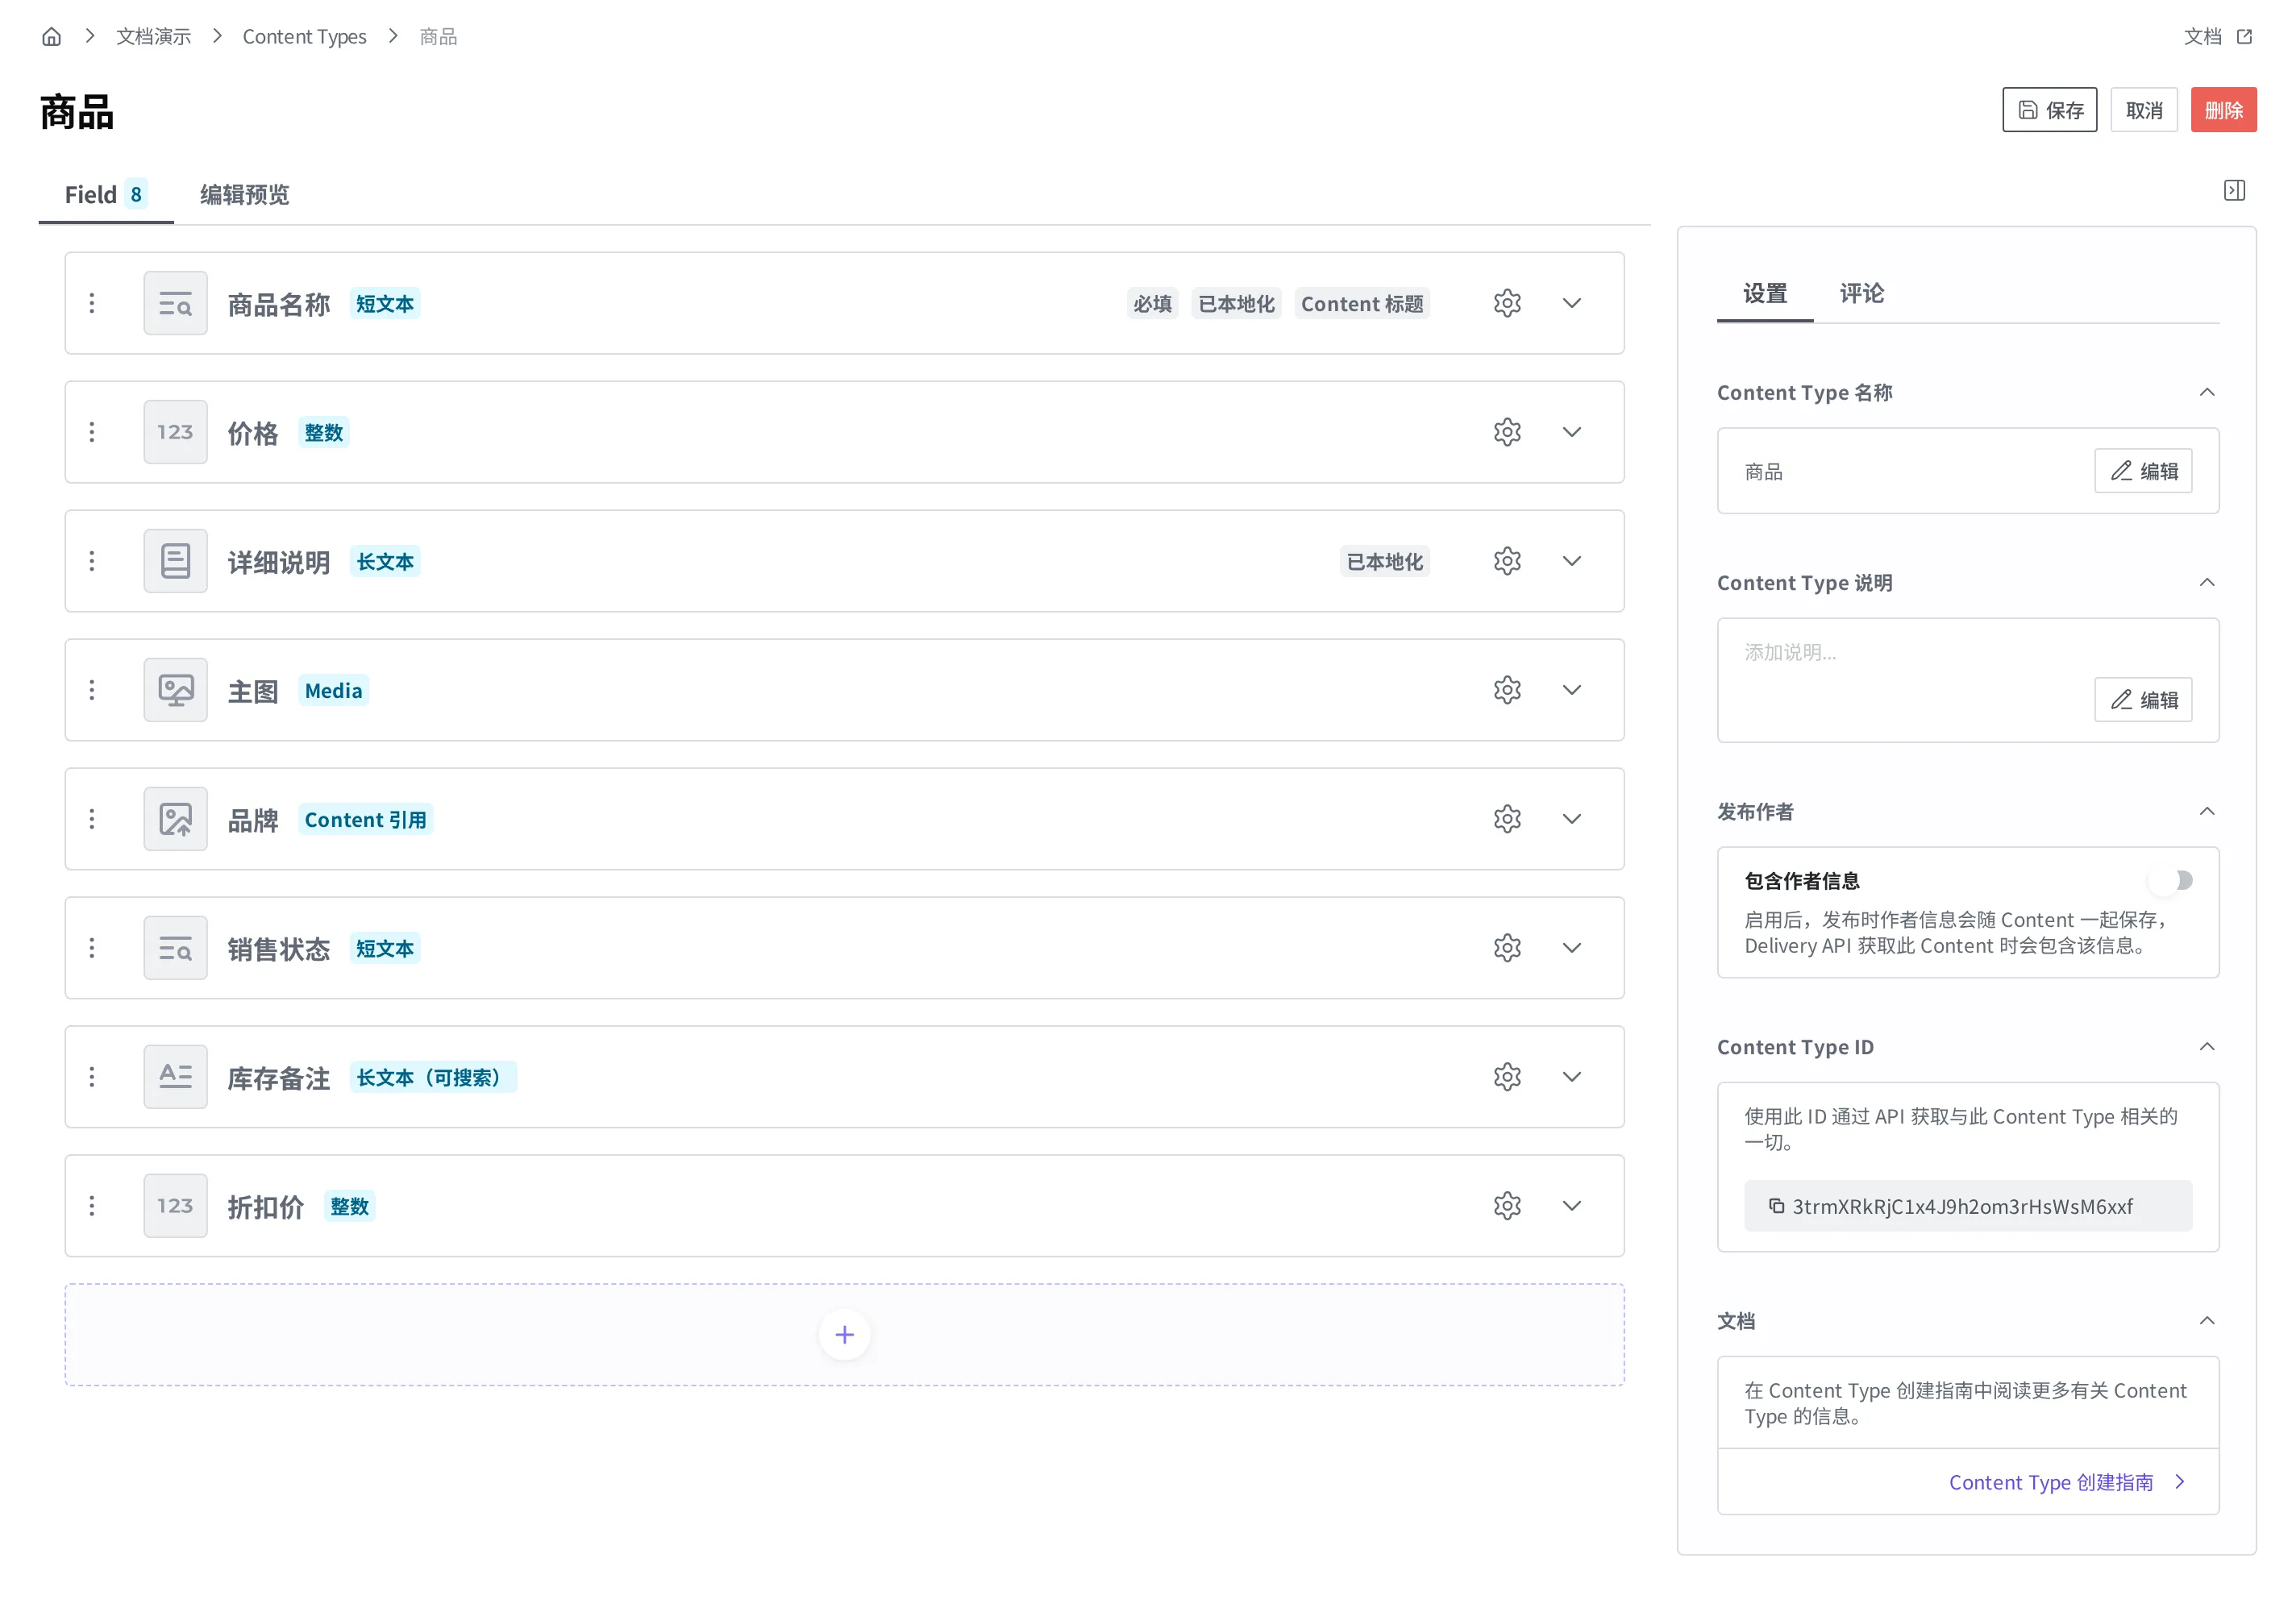Open settings gear for 主图 field
Screen dimensions: 2296x1612
point(1507,690)
